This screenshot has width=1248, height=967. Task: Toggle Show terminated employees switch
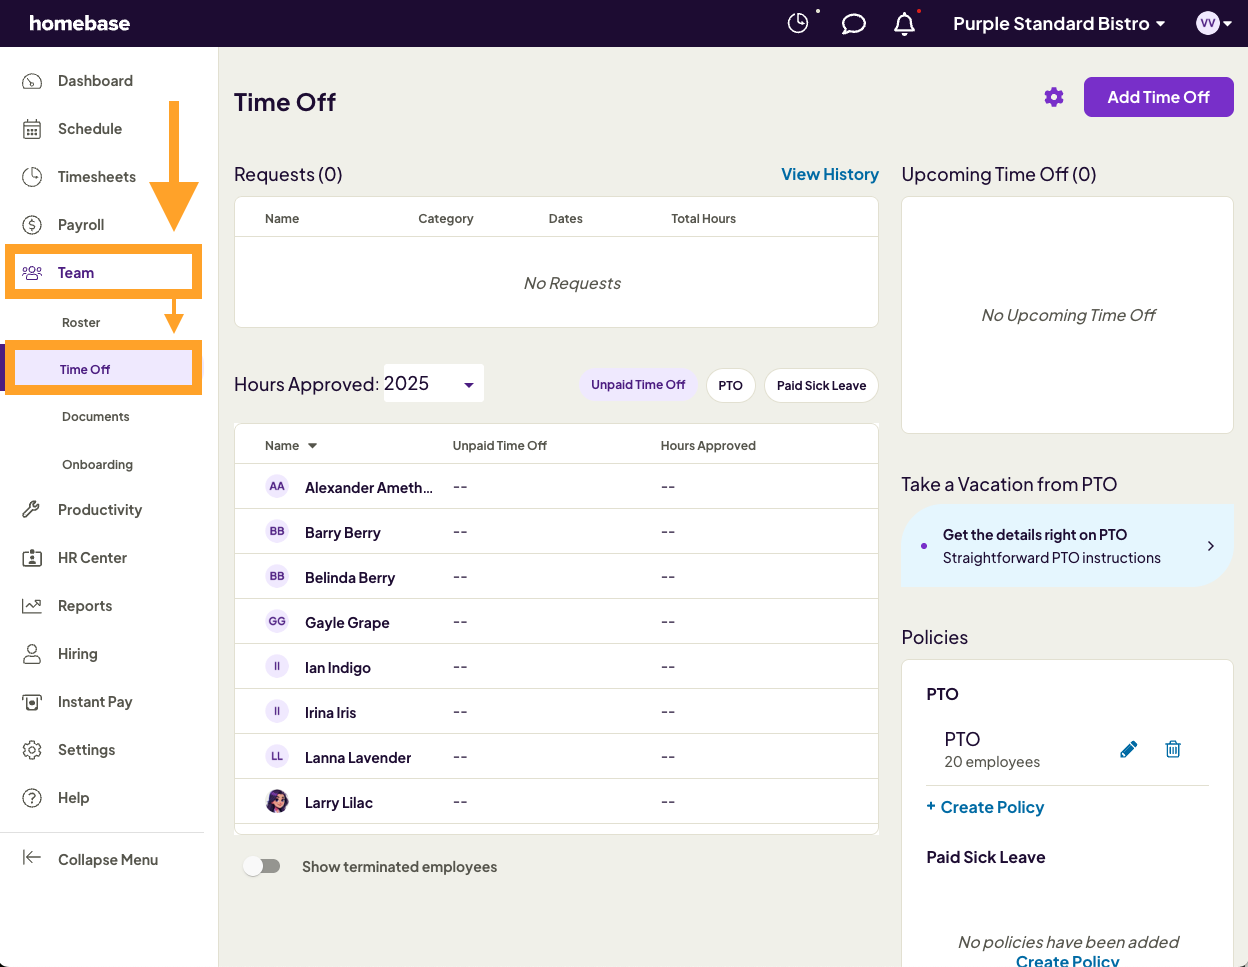click(262, 866)
